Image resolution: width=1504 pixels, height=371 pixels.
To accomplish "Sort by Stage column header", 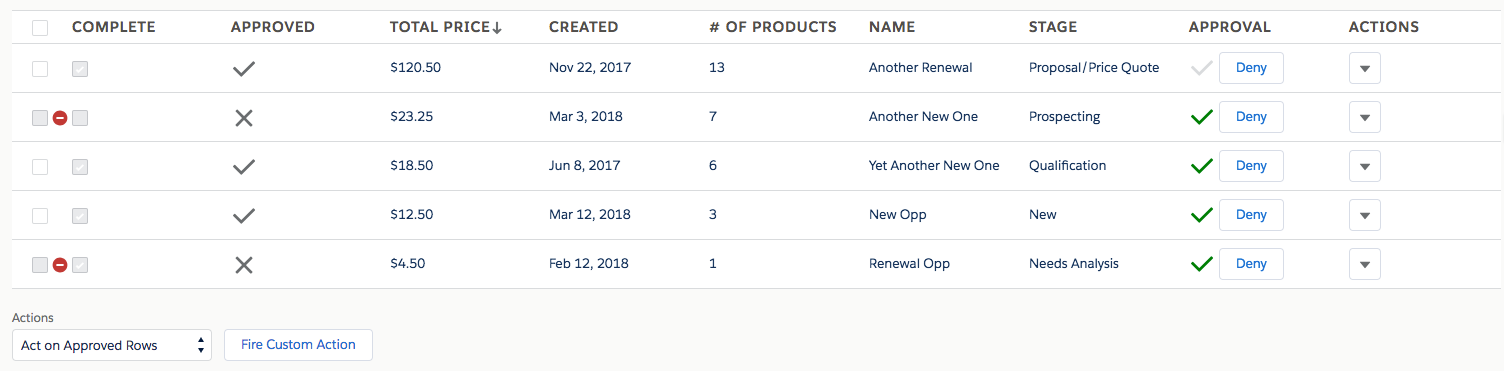I will tap(1053, 27).
